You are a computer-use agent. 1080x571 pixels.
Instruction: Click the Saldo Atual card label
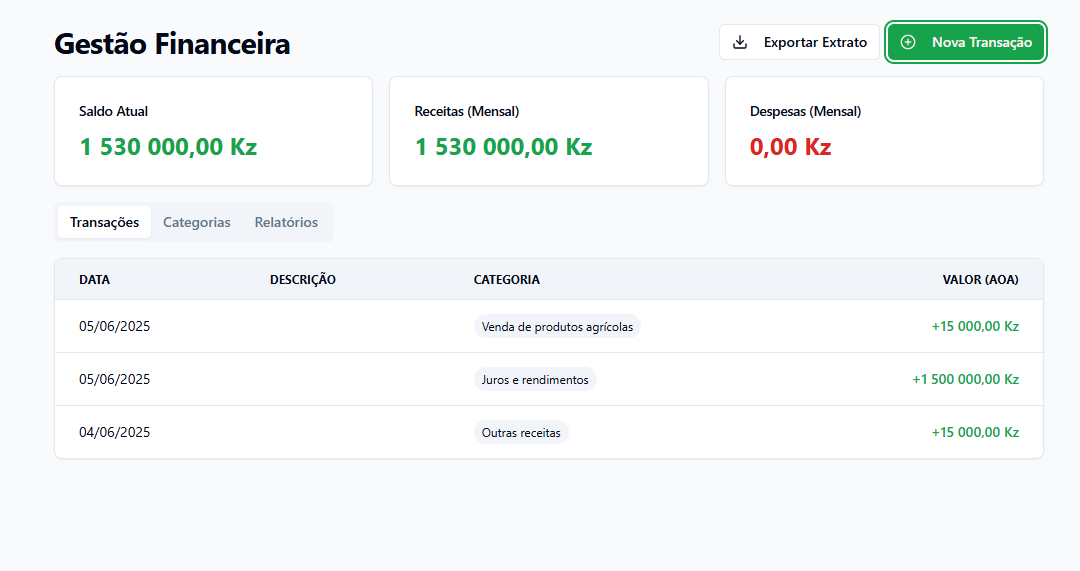coord(113,111)
